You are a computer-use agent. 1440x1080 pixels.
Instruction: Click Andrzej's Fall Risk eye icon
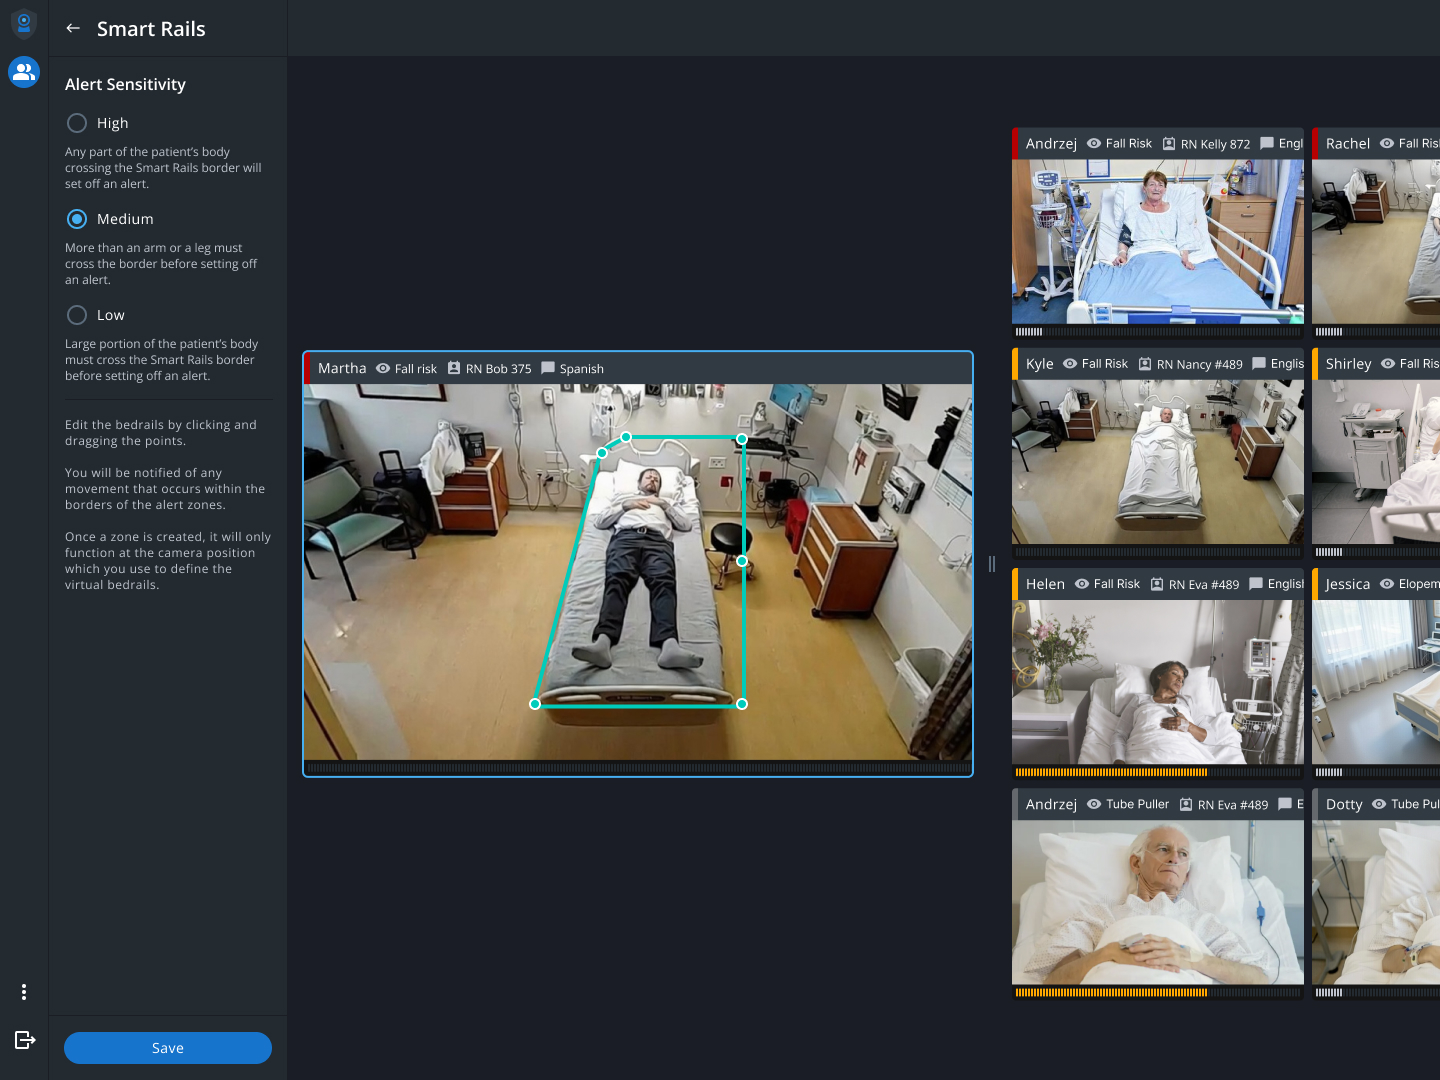1094,143
